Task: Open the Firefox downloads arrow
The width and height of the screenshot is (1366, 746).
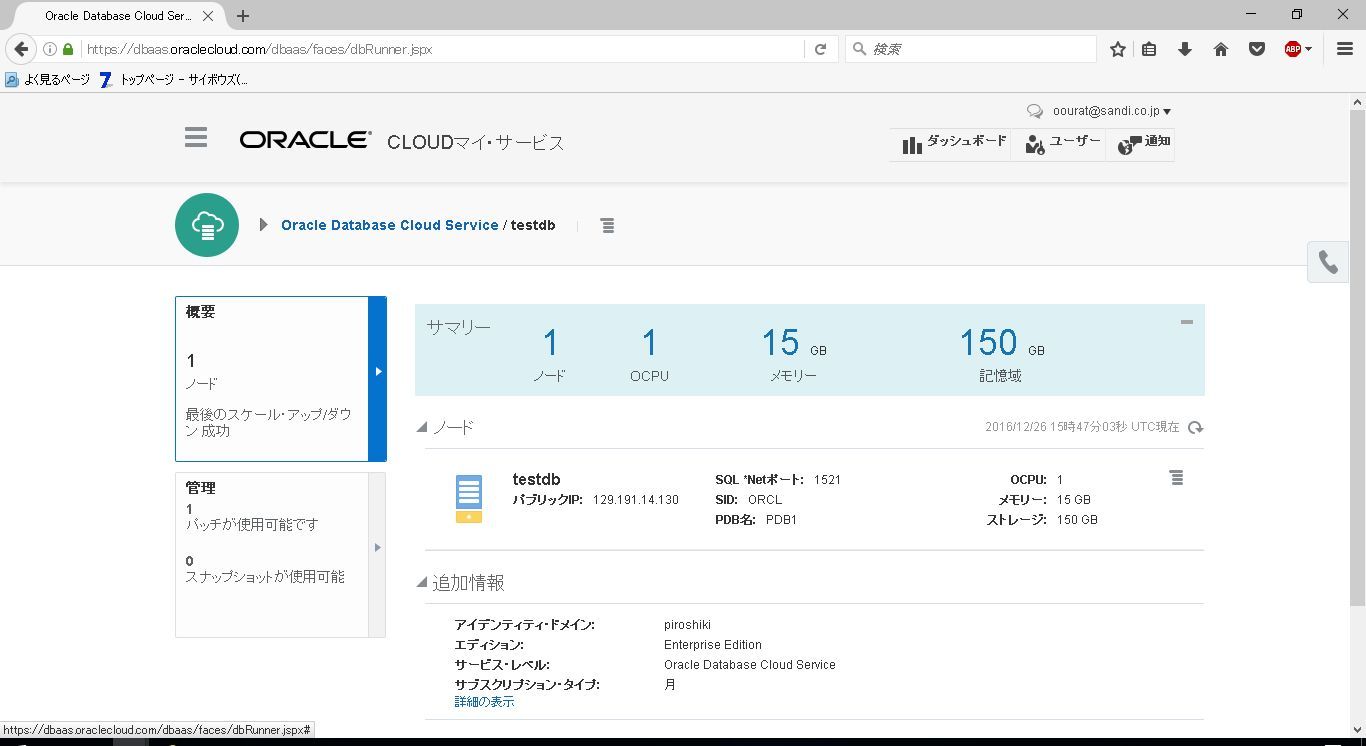Action: coord(1185,49)
